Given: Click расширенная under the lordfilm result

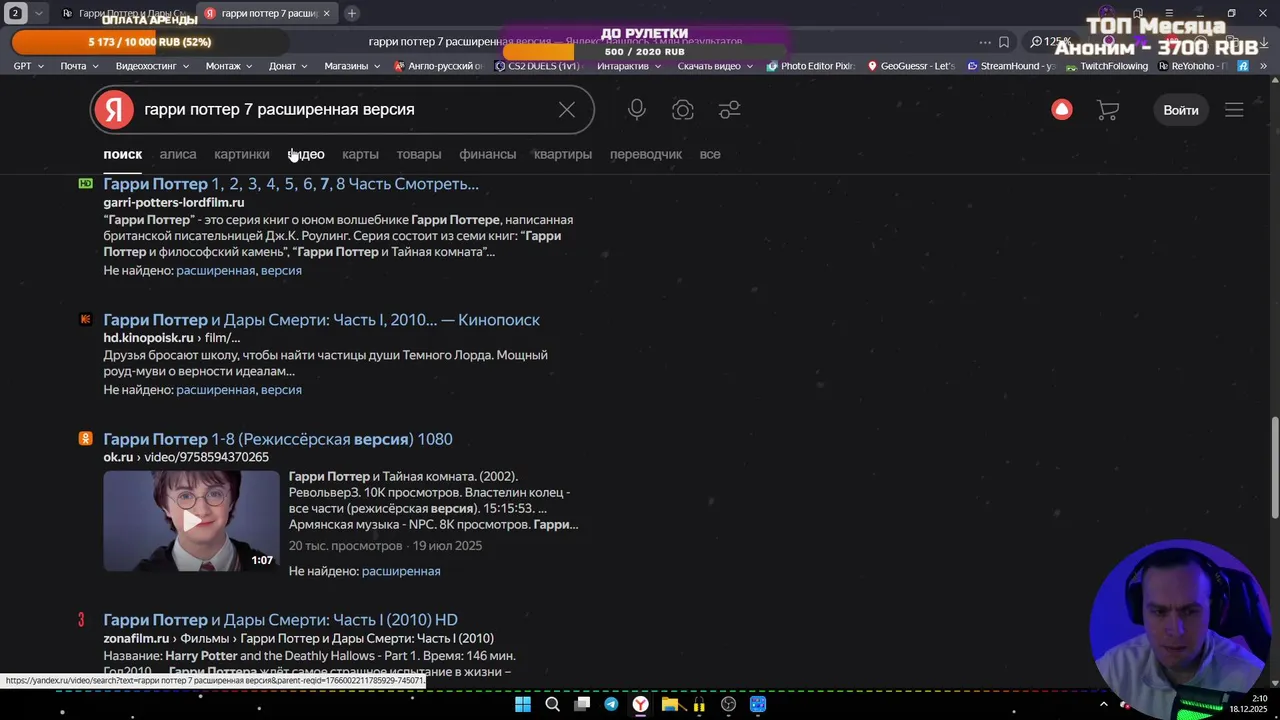Looking at the screenshot, I should (216, 270).
